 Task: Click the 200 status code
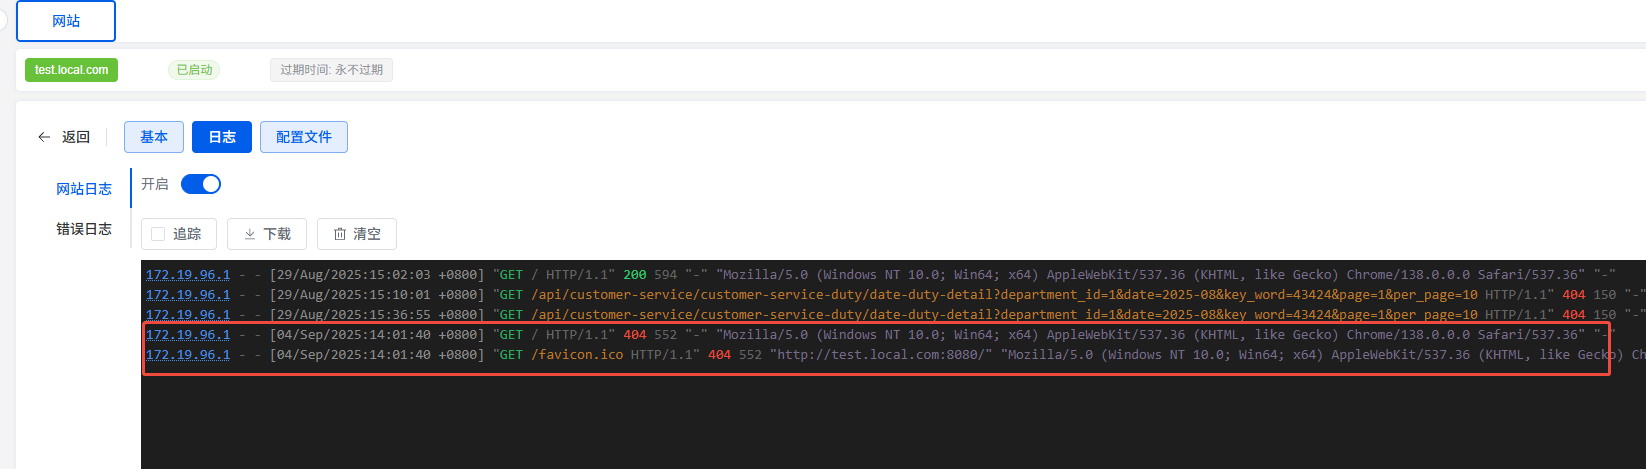point(635,275)
